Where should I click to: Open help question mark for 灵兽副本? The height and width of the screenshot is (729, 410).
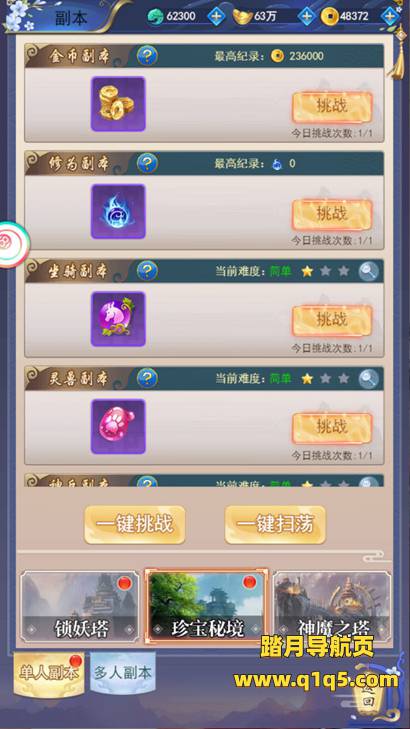[x=147, y=378]
